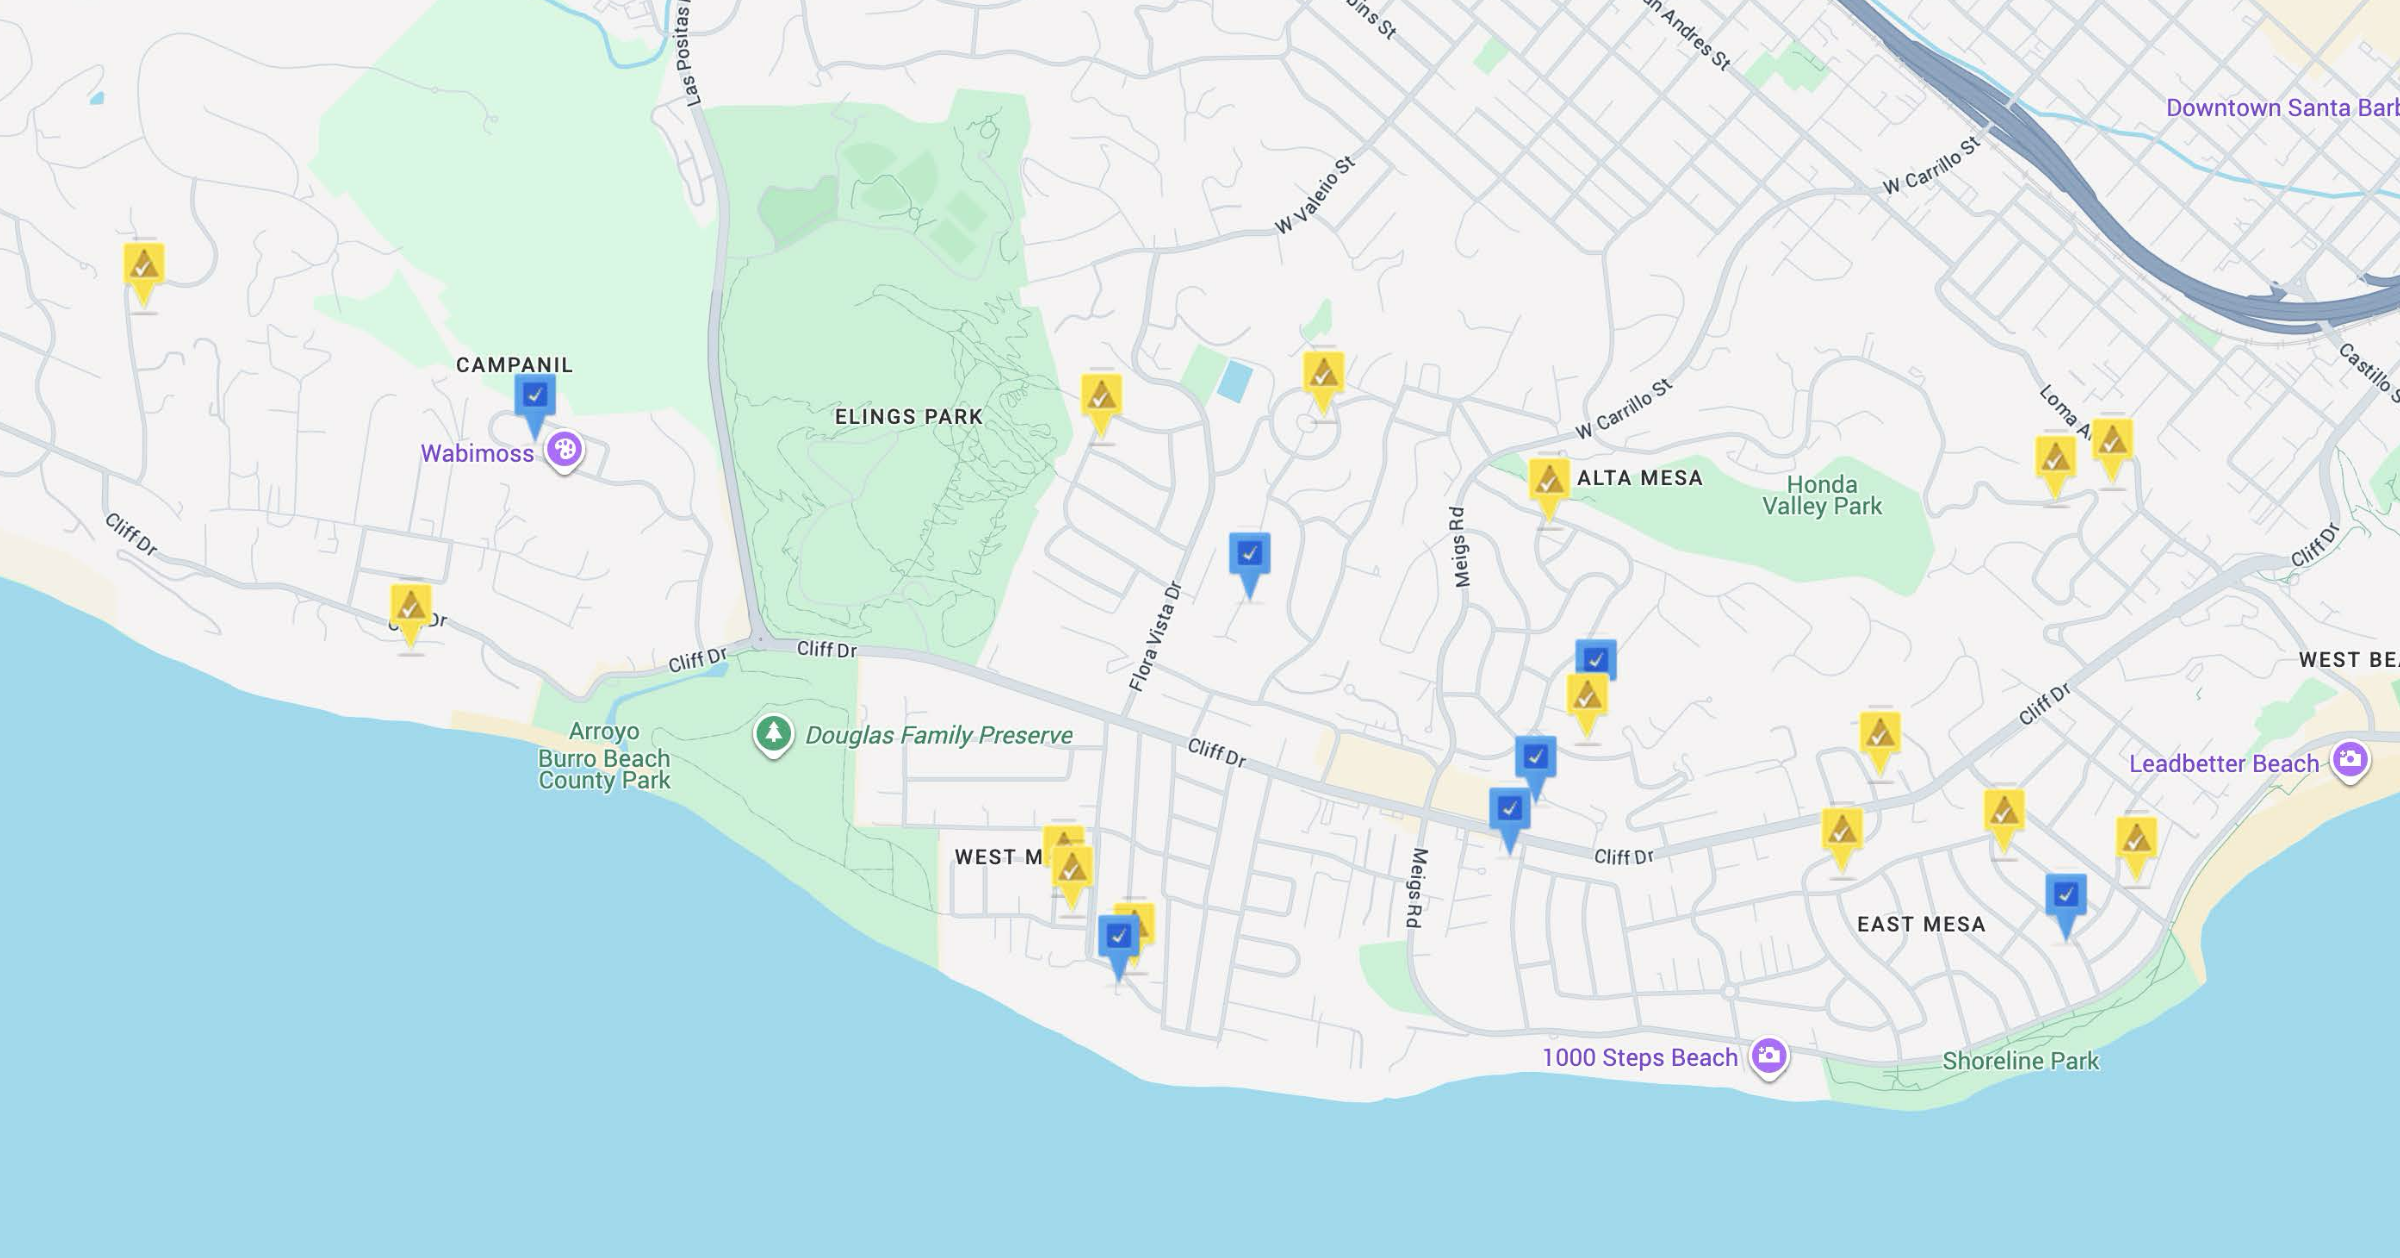
Task: Click the Elings Park area label
Action: click(x=908, y=416)
